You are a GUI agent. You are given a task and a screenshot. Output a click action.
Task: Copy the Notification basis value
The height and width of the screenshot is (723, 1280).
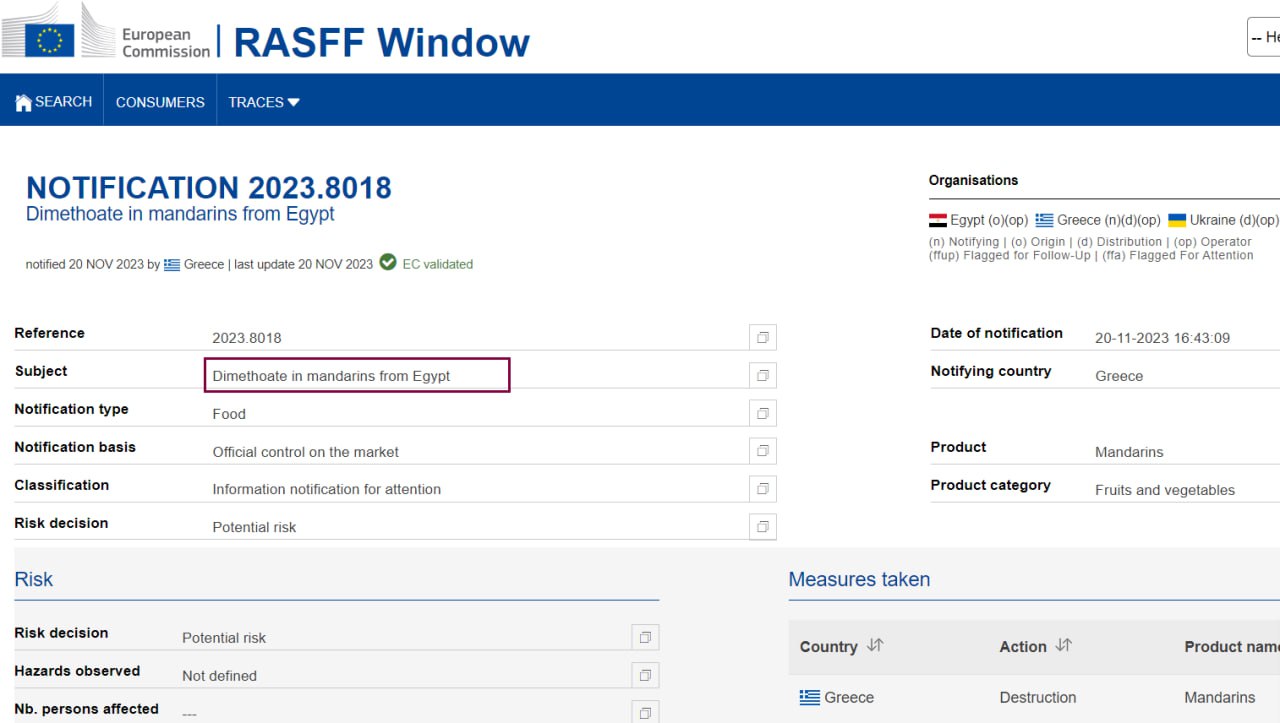pos(762,452)
